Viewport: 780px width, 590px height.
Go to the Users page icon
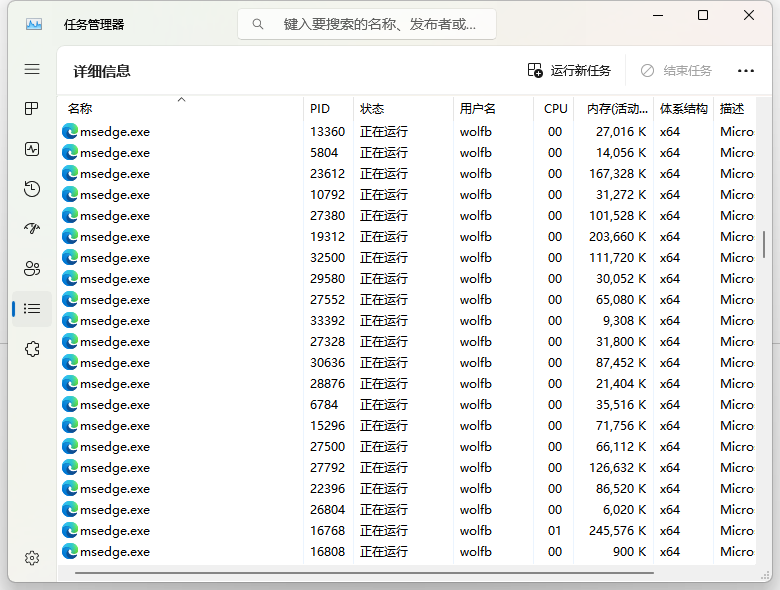coord(32,269)
